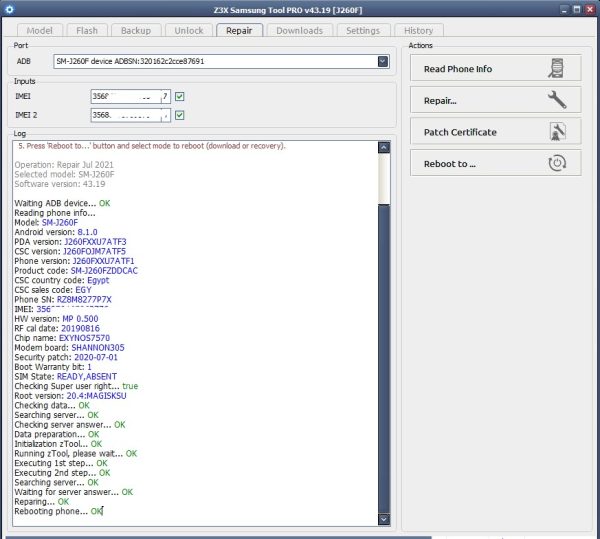Click 'HW version: MP 0.500' line

(56, 319)
